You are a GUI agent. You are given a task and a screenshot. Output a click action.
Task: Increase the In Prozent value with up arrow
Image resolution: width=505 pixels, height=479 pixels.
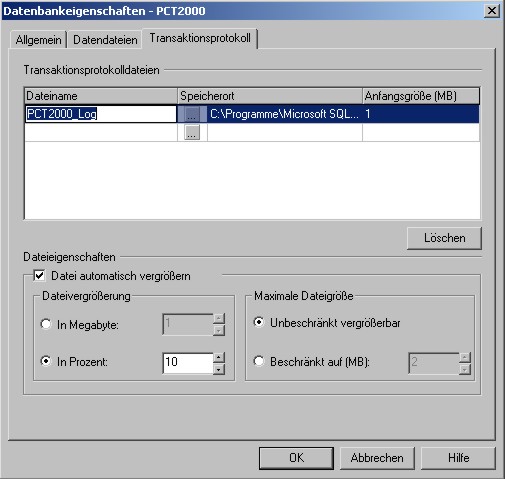[219, 357]
